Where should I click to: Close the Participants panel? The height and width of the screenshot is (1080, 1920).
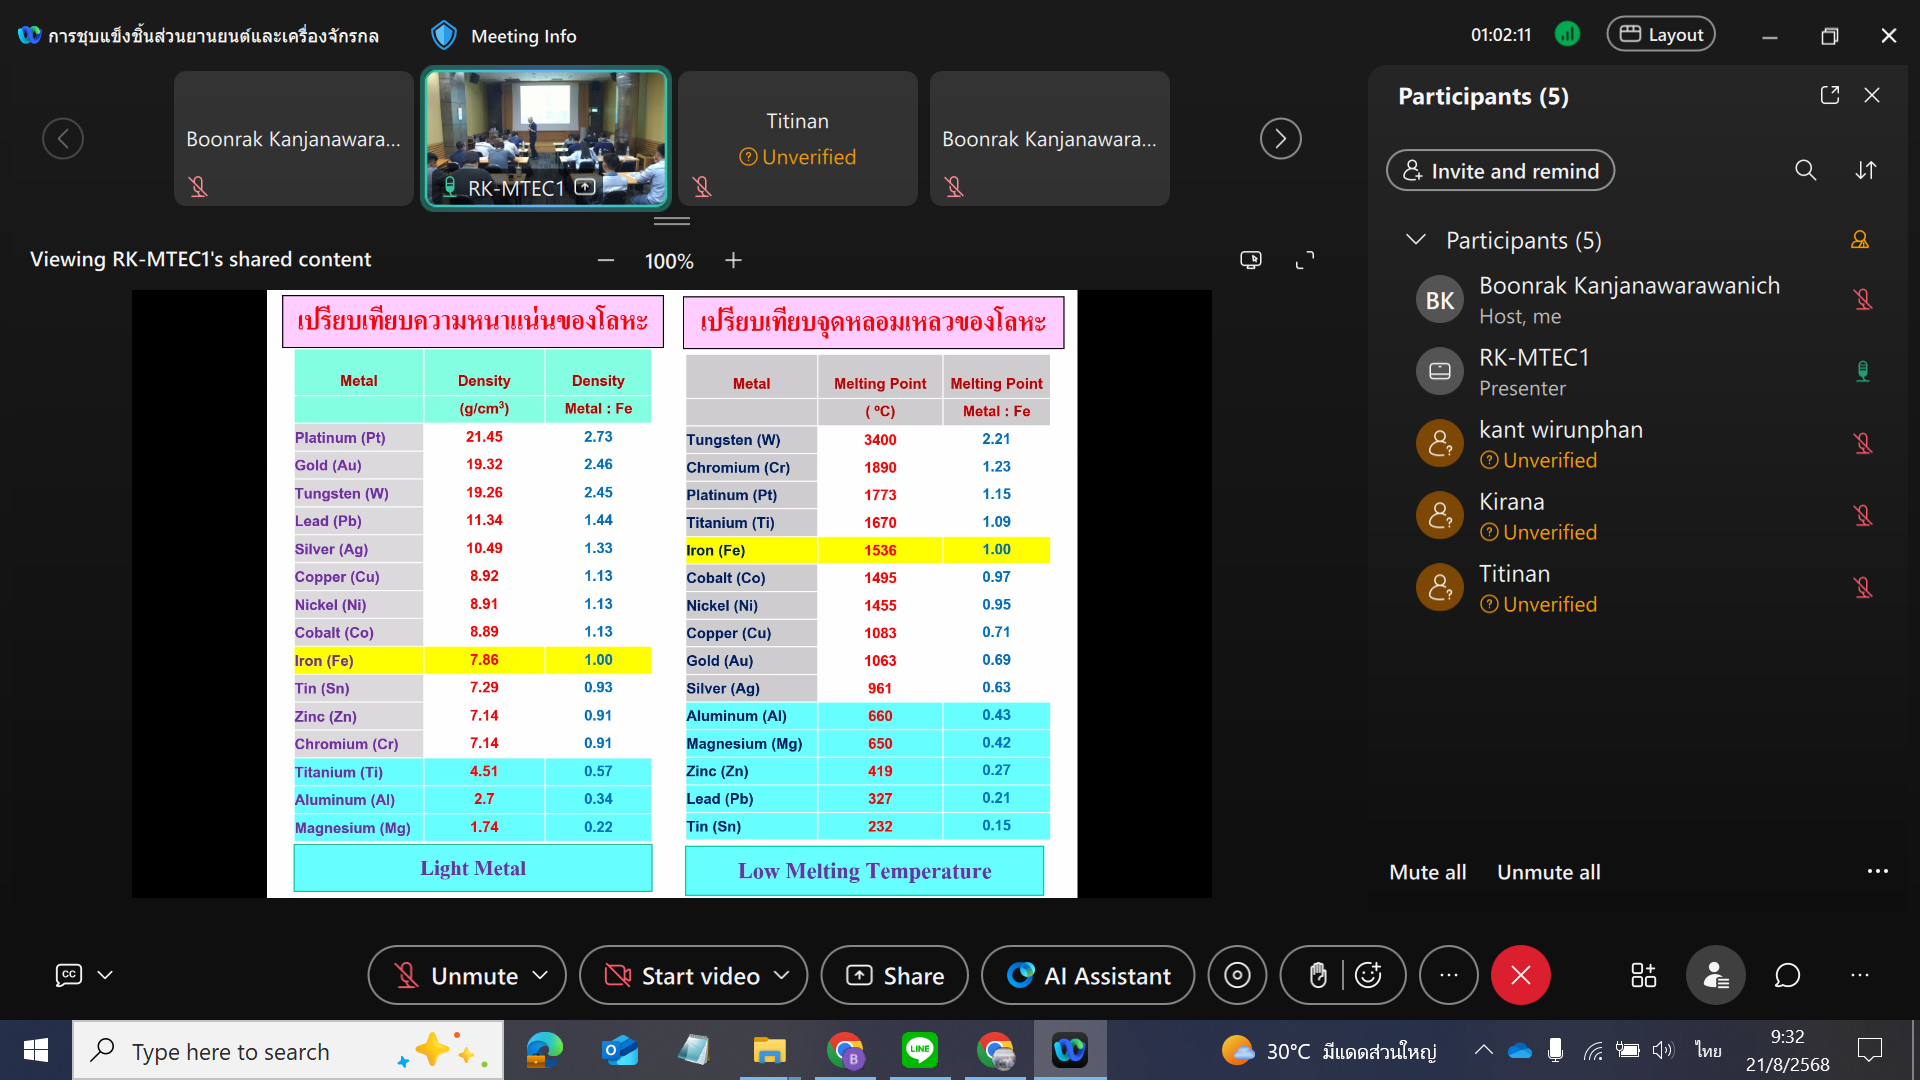coord(1872,95)
